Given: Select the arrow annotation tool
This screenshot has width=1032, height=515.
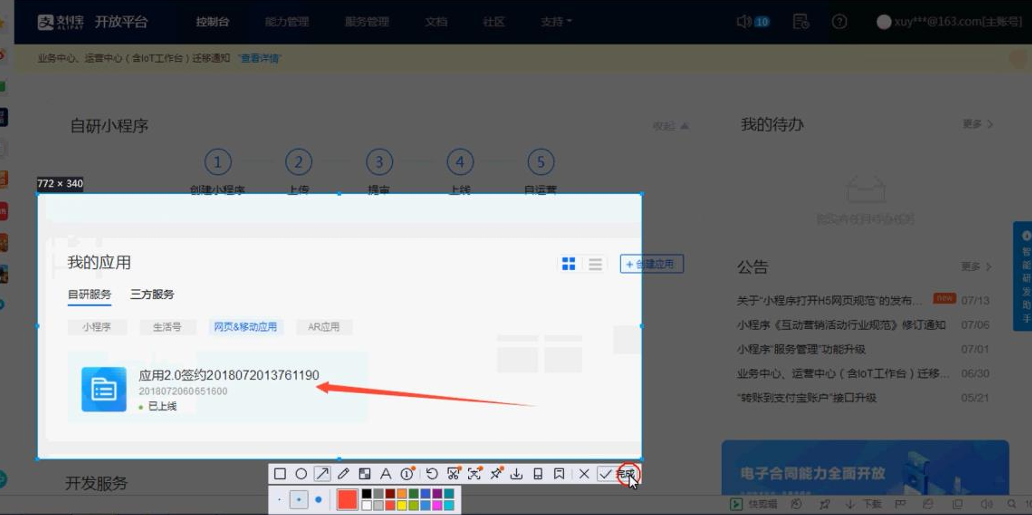Looking at the screenshot, I should 322,474.
